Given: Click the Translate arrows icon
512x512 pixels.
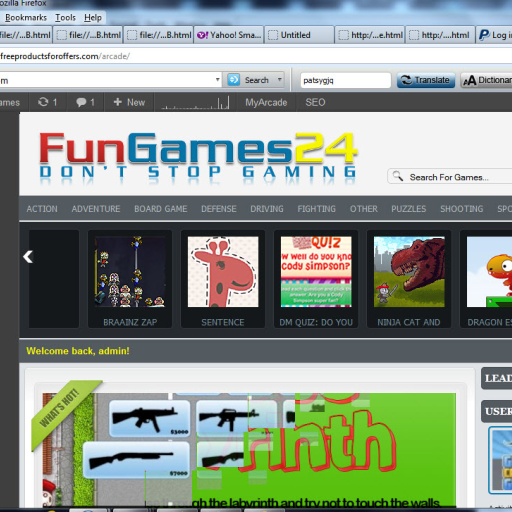Looking at the screenshot, I should tap(406, 80).
